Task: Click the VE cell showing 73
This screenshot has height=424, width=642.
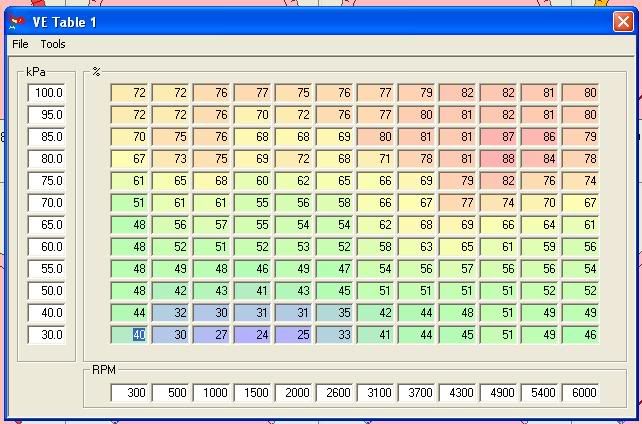Action: click(171, 159)
